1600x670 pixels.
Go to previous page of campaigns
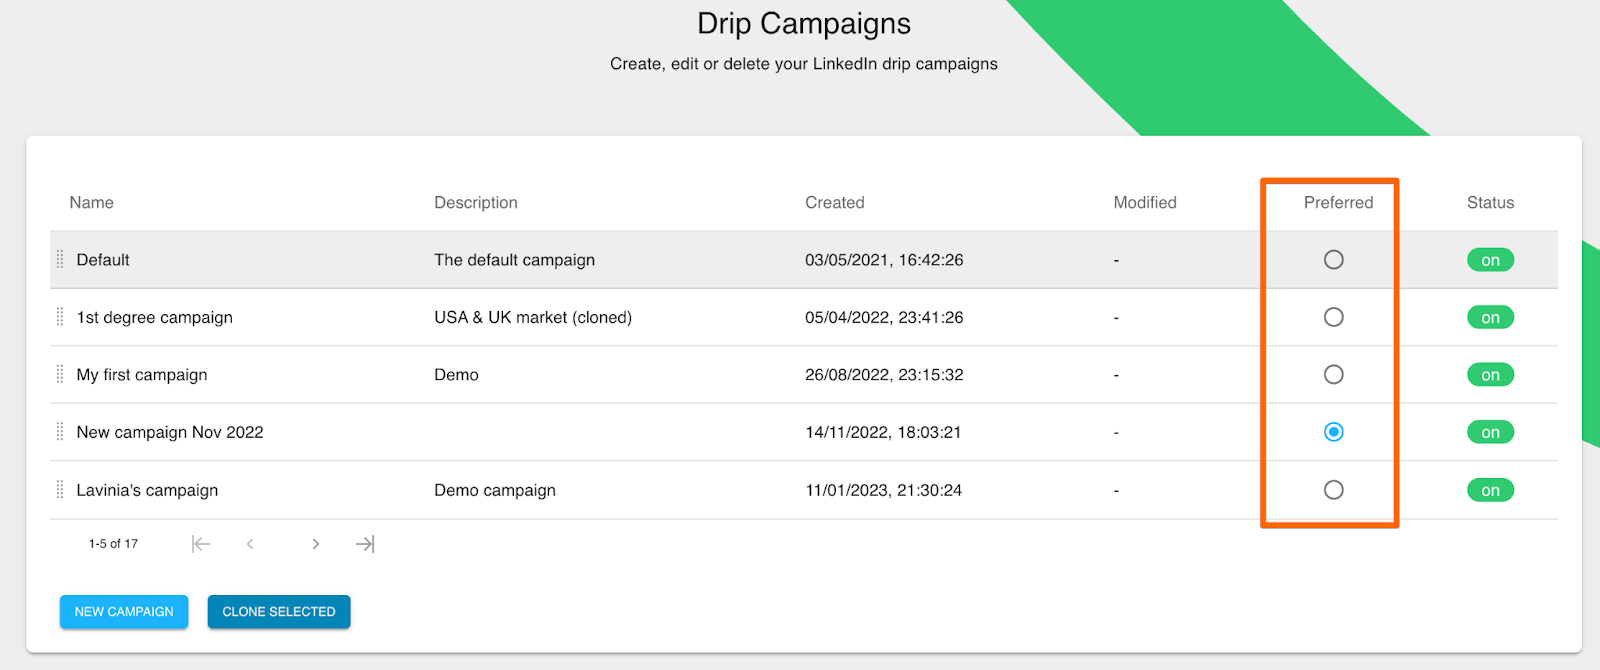250,544
